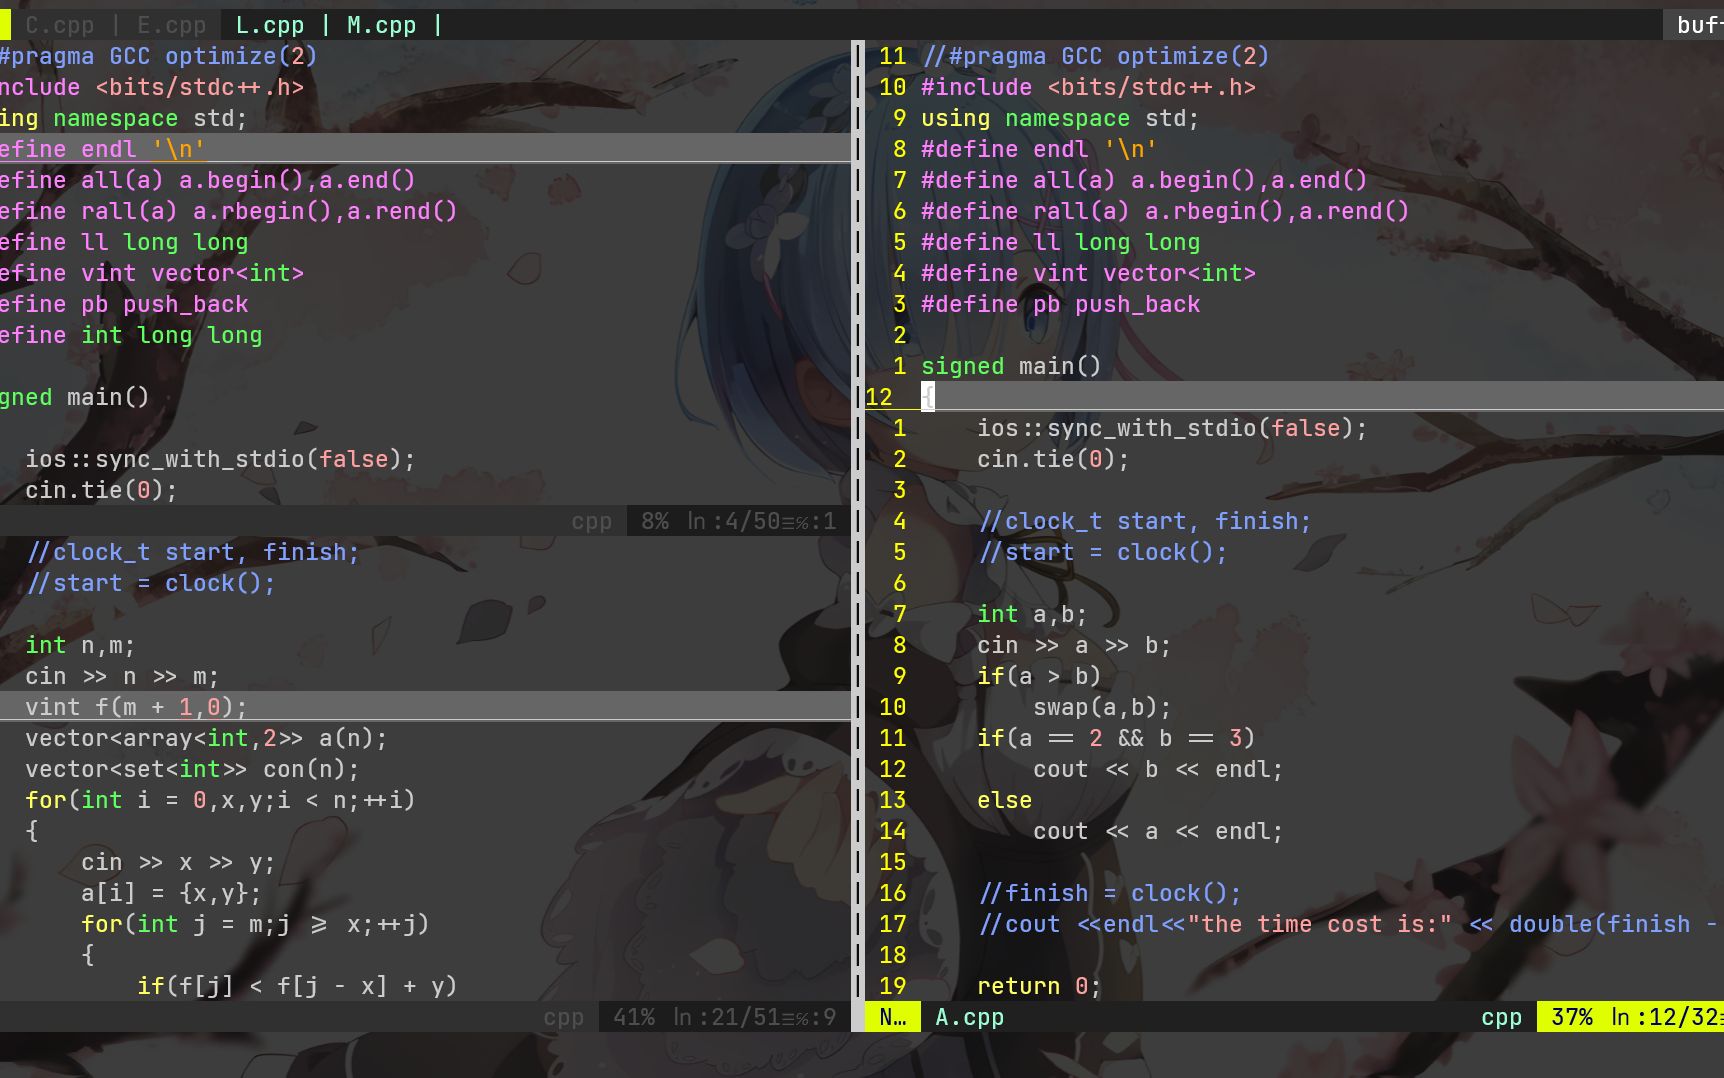This screenshot has height=1078, width=1724.
Task: Switch to the C.cpp tab
Action: [59, 24]
